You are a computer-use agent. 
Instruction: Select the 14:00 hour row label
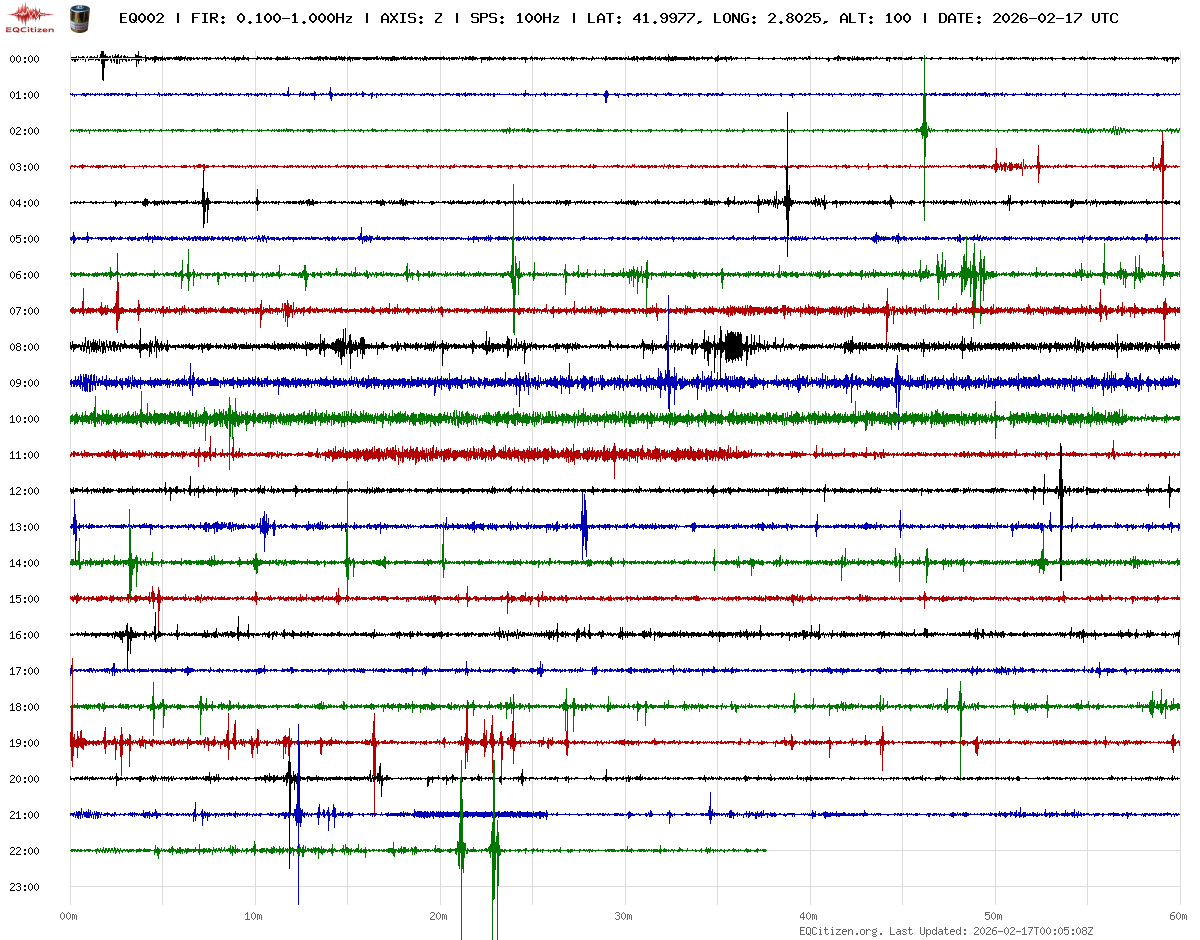tap(24, 563)
